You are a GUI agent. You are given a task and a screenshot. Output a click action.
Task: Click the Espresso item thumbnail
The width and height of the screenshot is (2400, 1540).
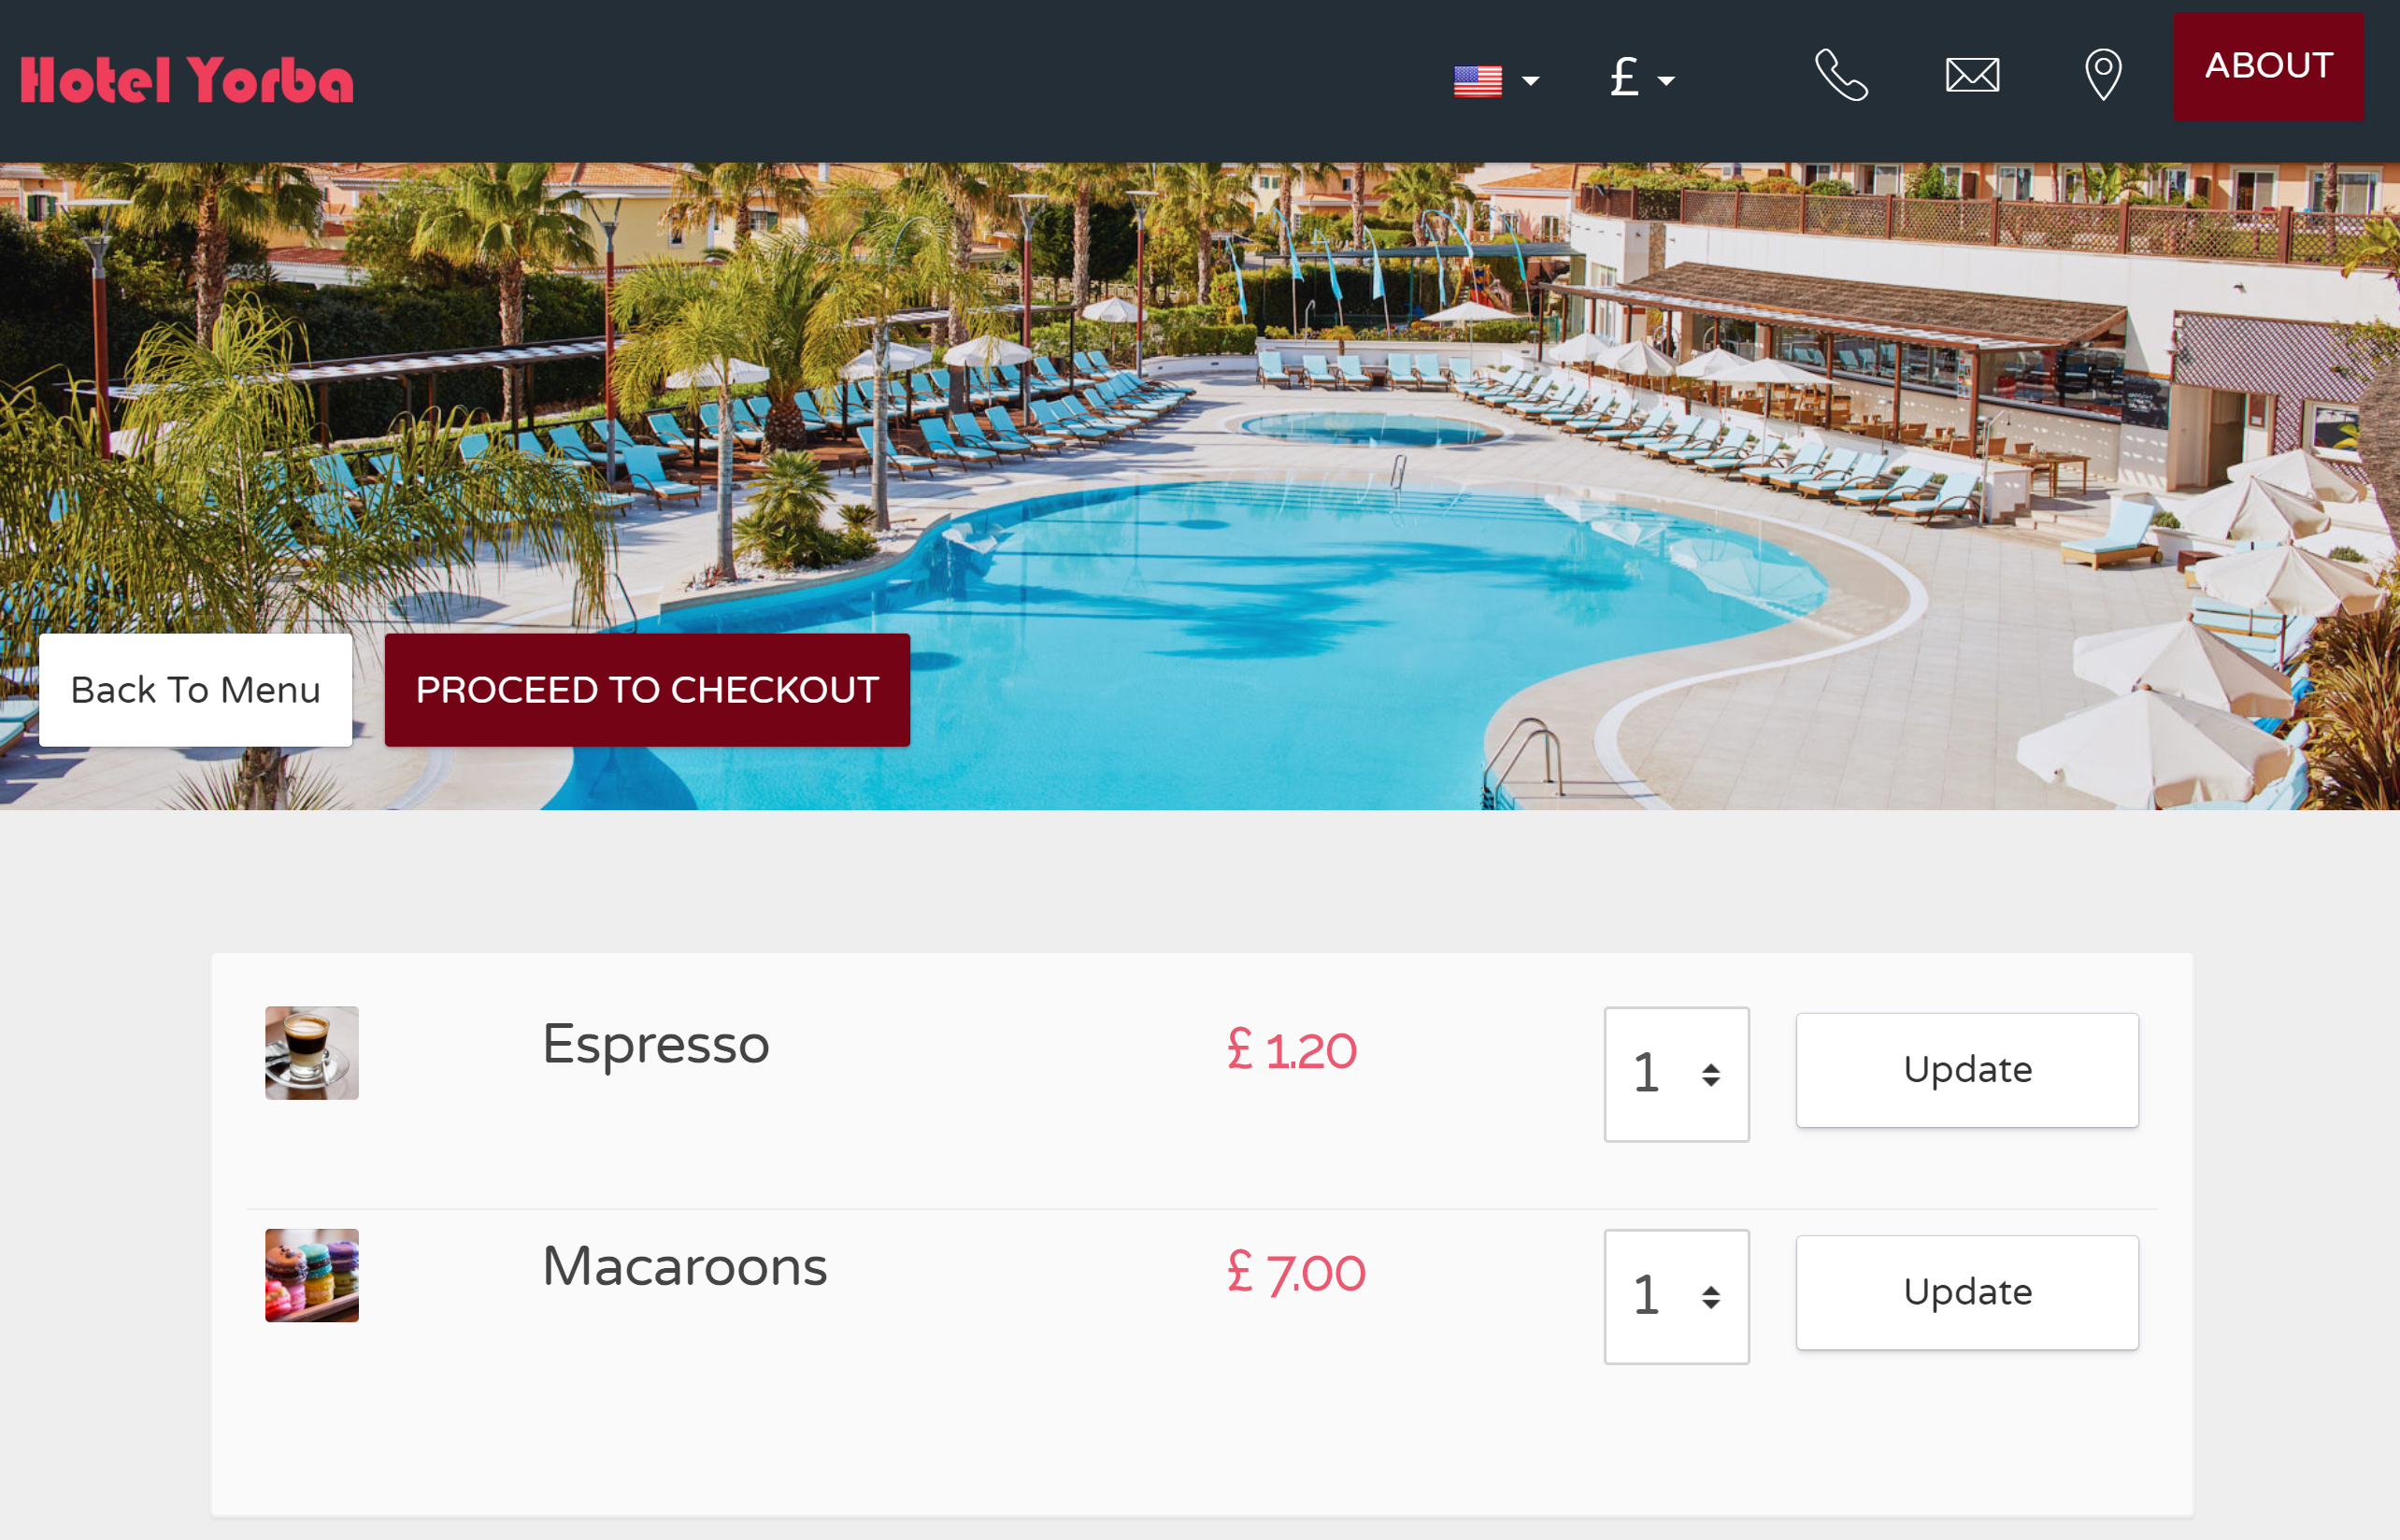pos(313,1052)
